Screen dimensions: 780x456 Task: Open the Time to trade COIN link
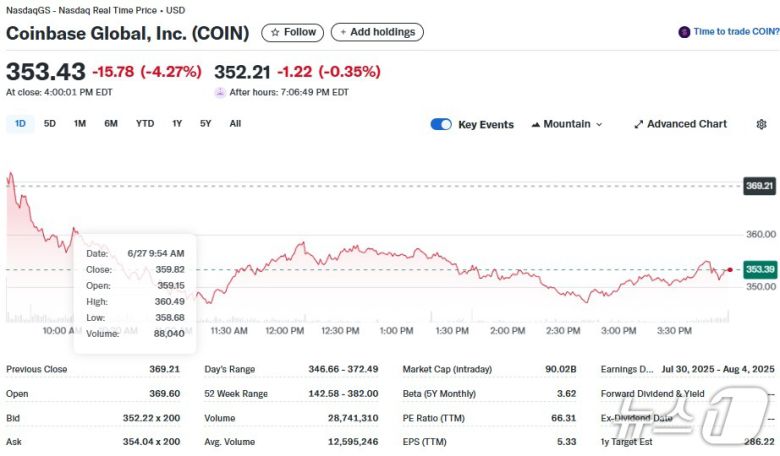[736, 32]
